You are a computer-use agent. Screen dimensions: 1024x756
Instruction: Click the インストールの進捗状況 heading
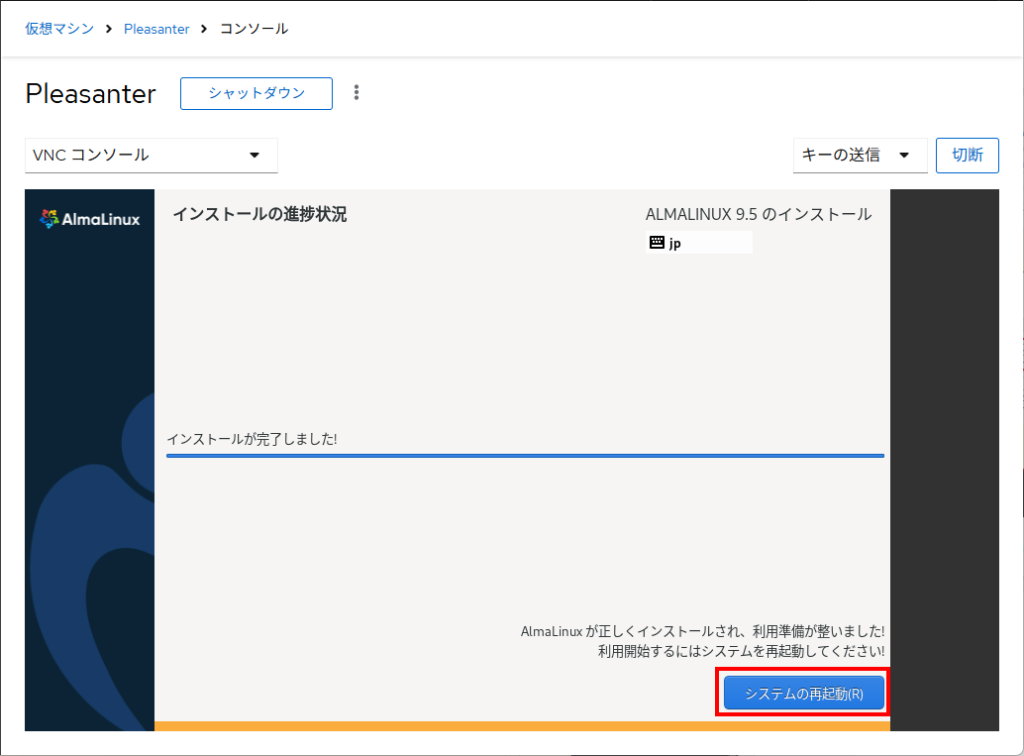260,214
